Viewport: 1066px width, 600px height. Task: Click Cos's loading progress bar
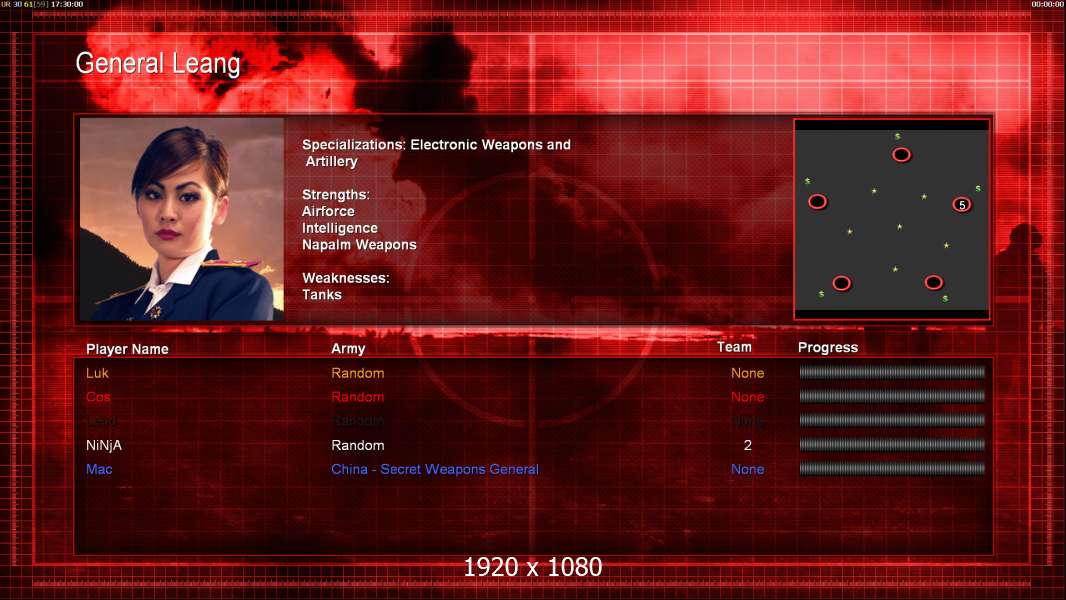(892, 396)
